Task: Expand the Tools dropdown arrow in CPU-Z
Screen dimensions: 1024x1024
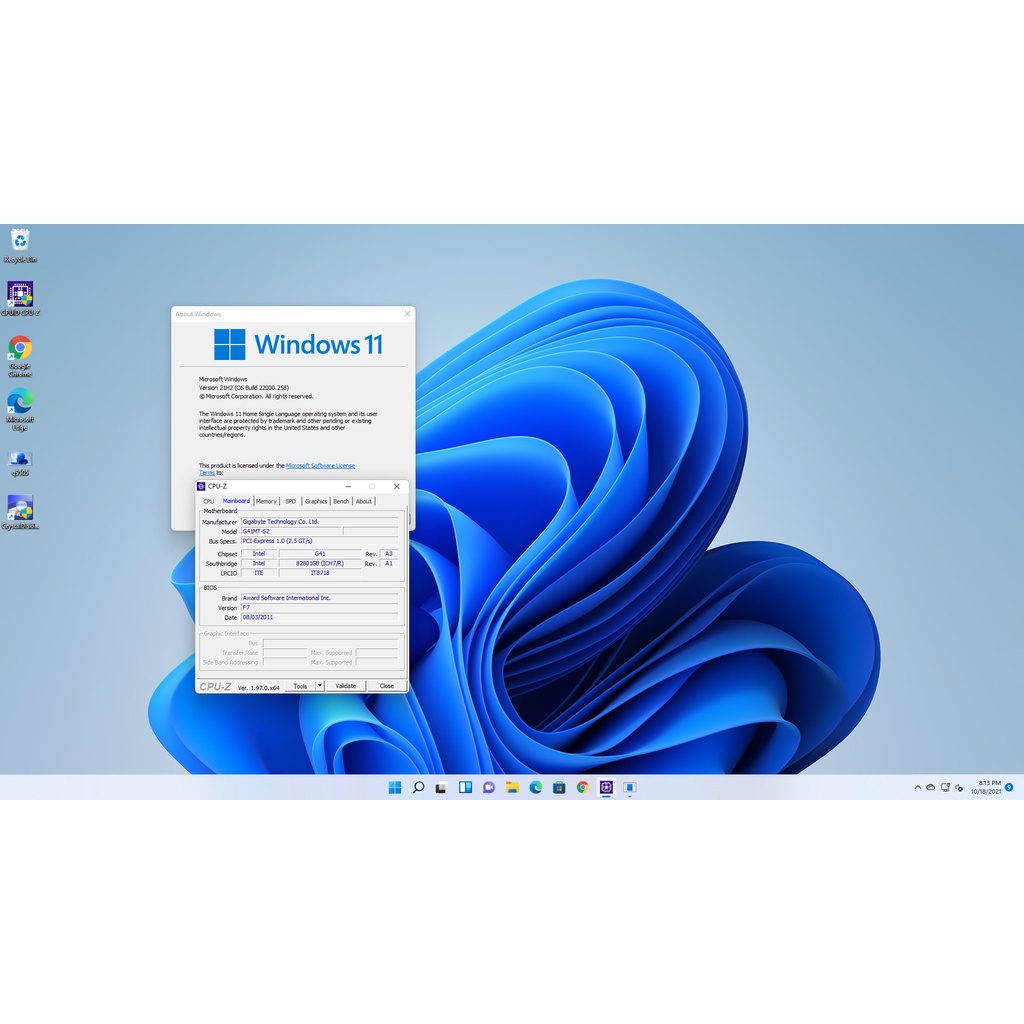Action: click(x=320, y=686)
